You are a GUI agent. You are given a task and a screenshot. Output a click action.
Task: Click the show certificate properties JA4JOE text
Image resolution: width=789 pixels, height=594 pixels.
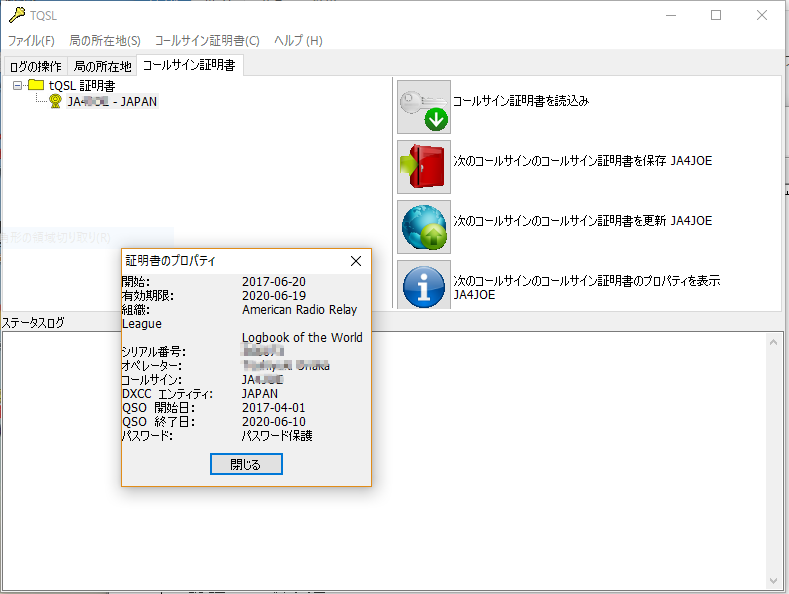[x=587, y=287]
